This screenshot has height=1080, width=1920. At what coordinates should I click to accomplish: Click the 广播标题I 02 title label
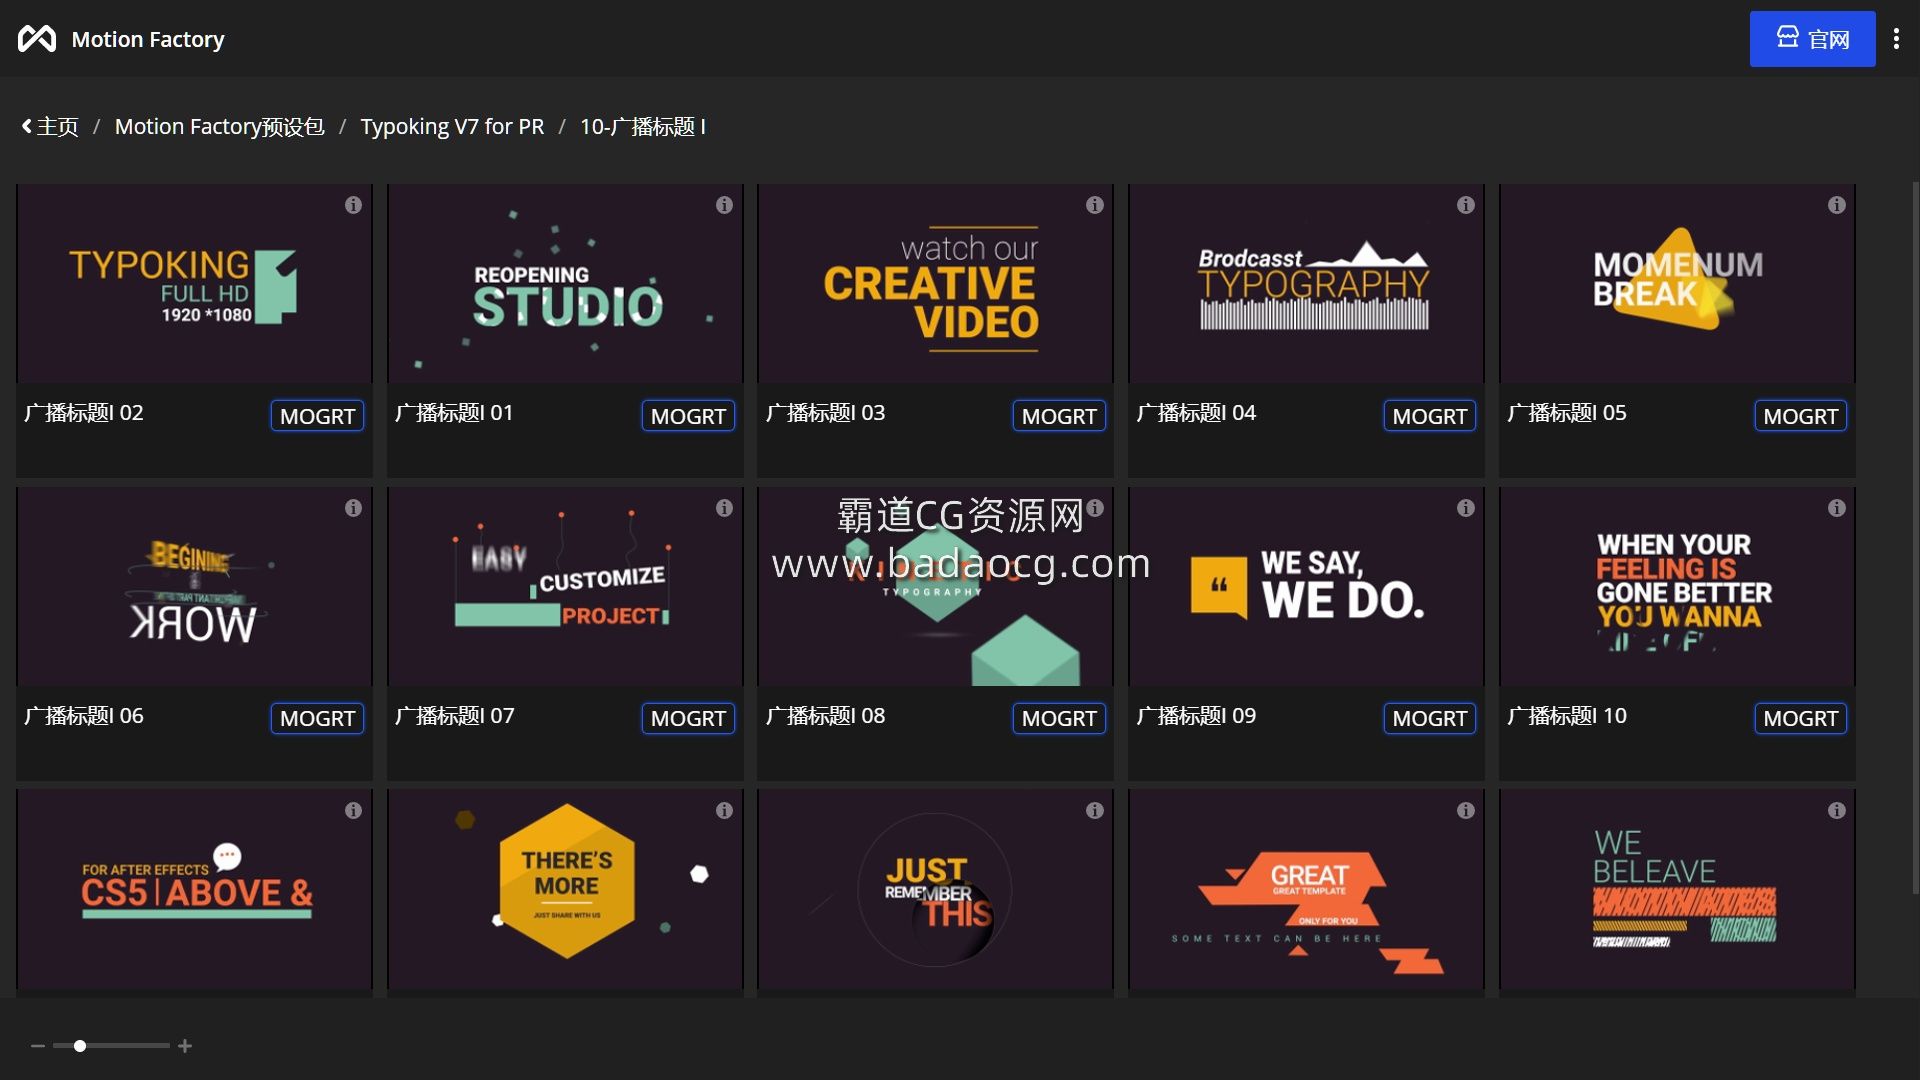(x=84, y=413)
